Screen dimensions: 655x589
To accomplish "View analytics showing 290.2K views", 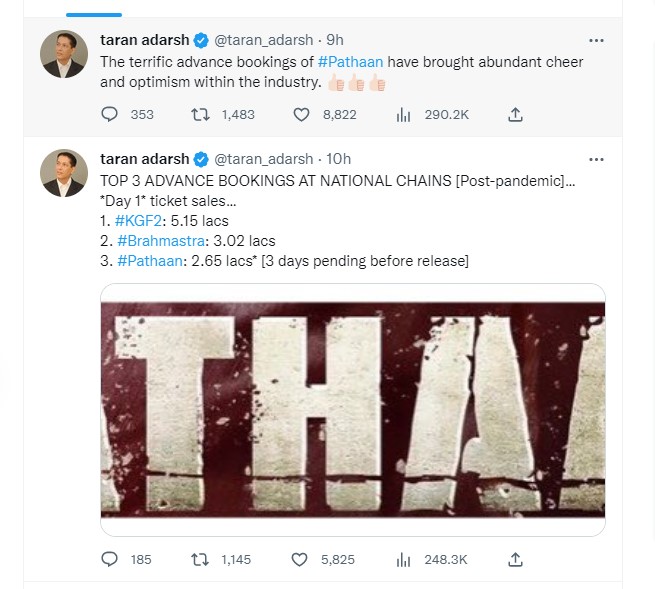I will [x=404, y=115].
